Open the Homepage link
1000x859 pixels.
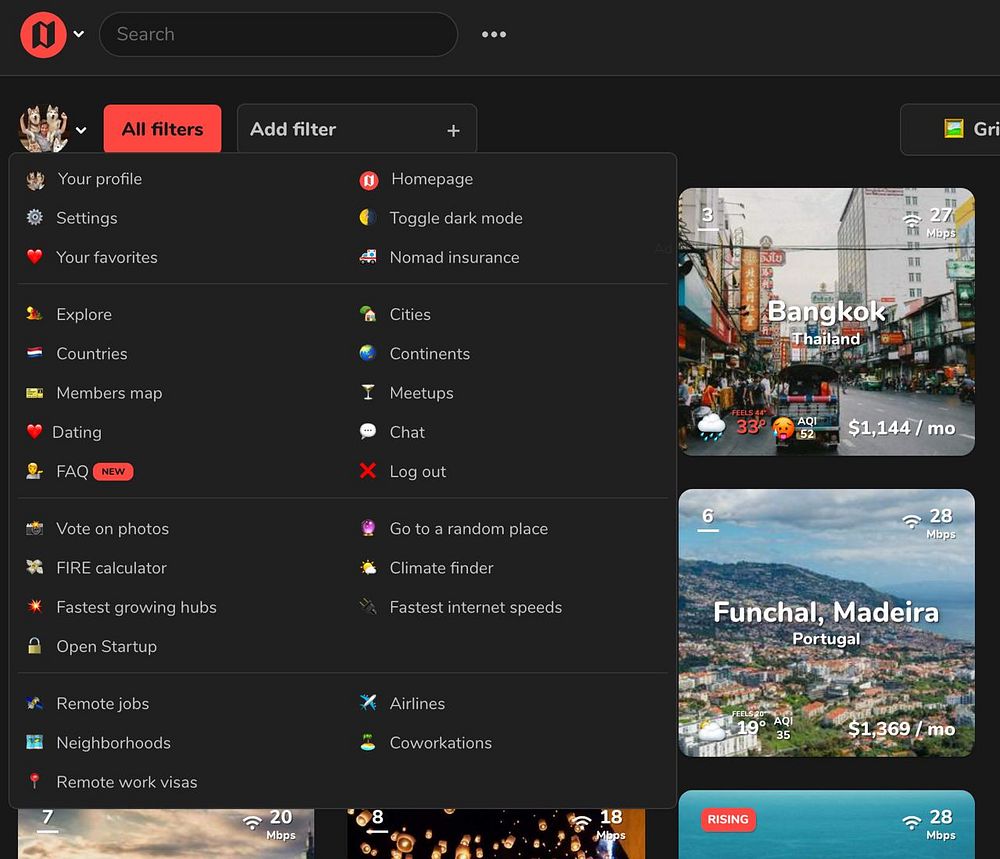pos(432,179)
